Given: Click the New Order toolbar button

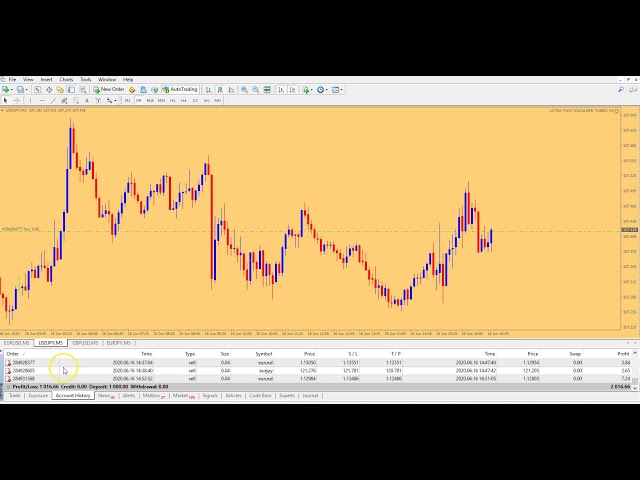Looking at the screenshot, I should coord(110,89).
